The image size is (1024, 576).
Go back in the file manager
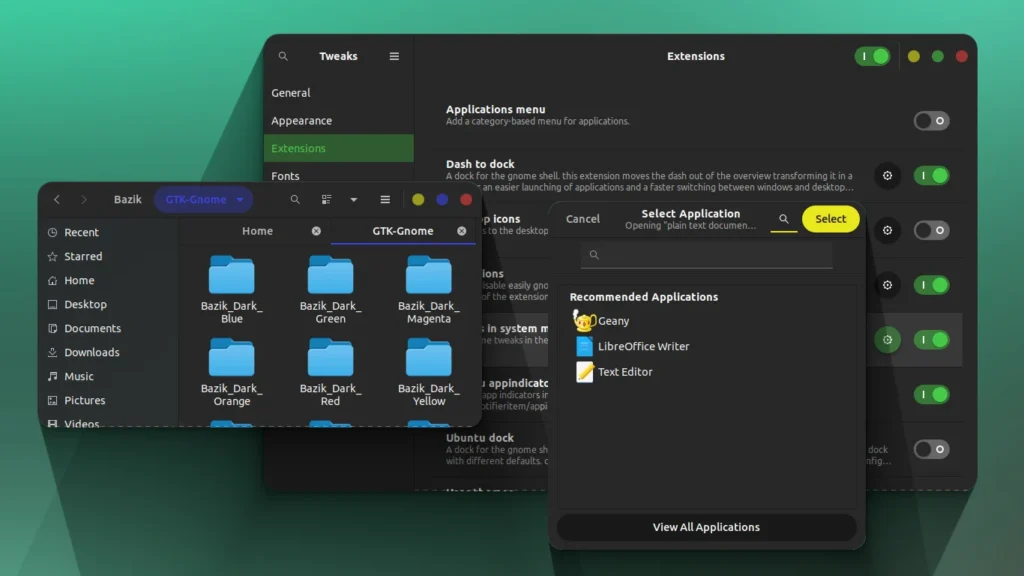coord(57,200)
